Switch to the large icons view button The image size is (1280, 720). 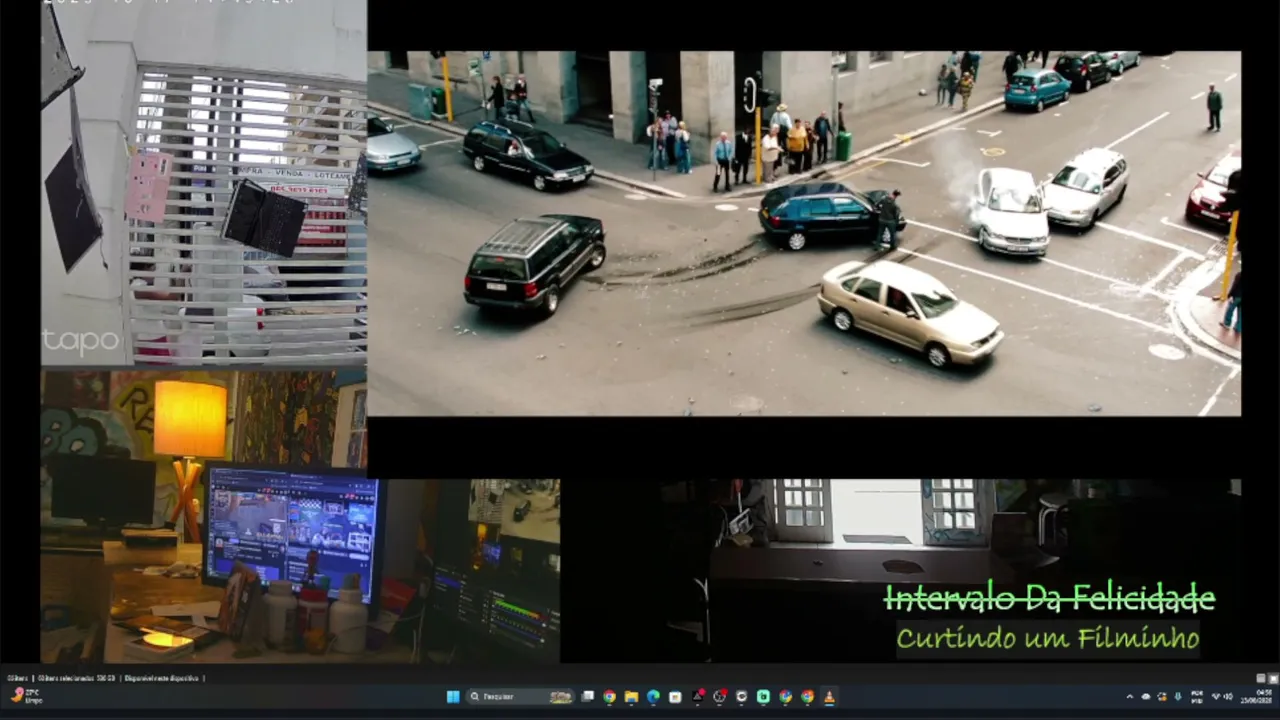coord(1273,678)
